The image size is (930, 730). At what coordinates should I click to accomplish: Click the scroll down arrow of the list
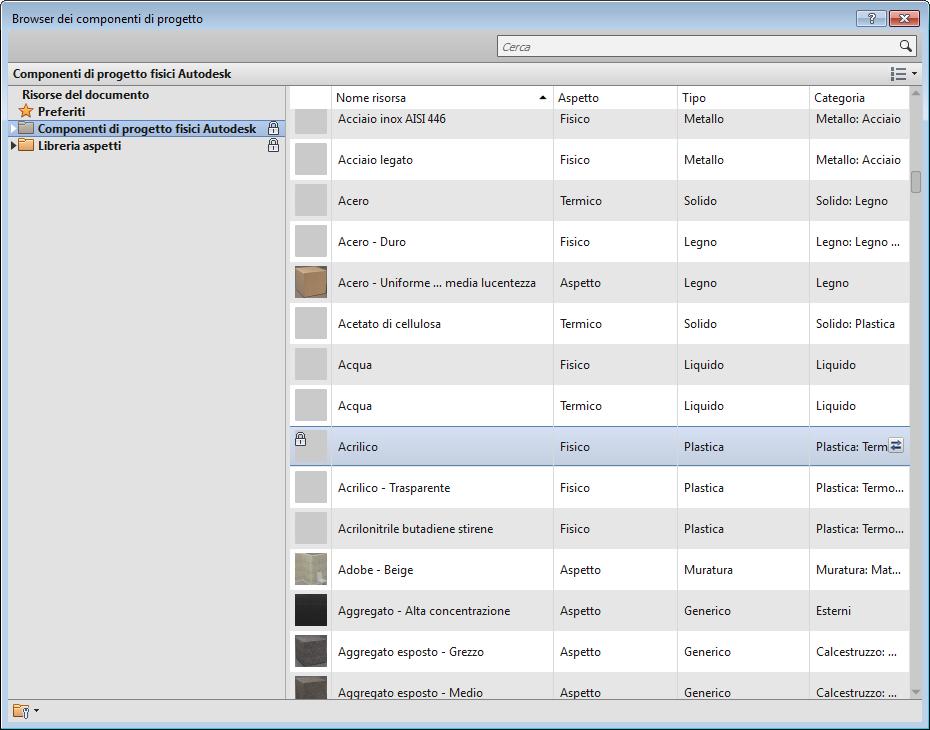coord(915,692)
